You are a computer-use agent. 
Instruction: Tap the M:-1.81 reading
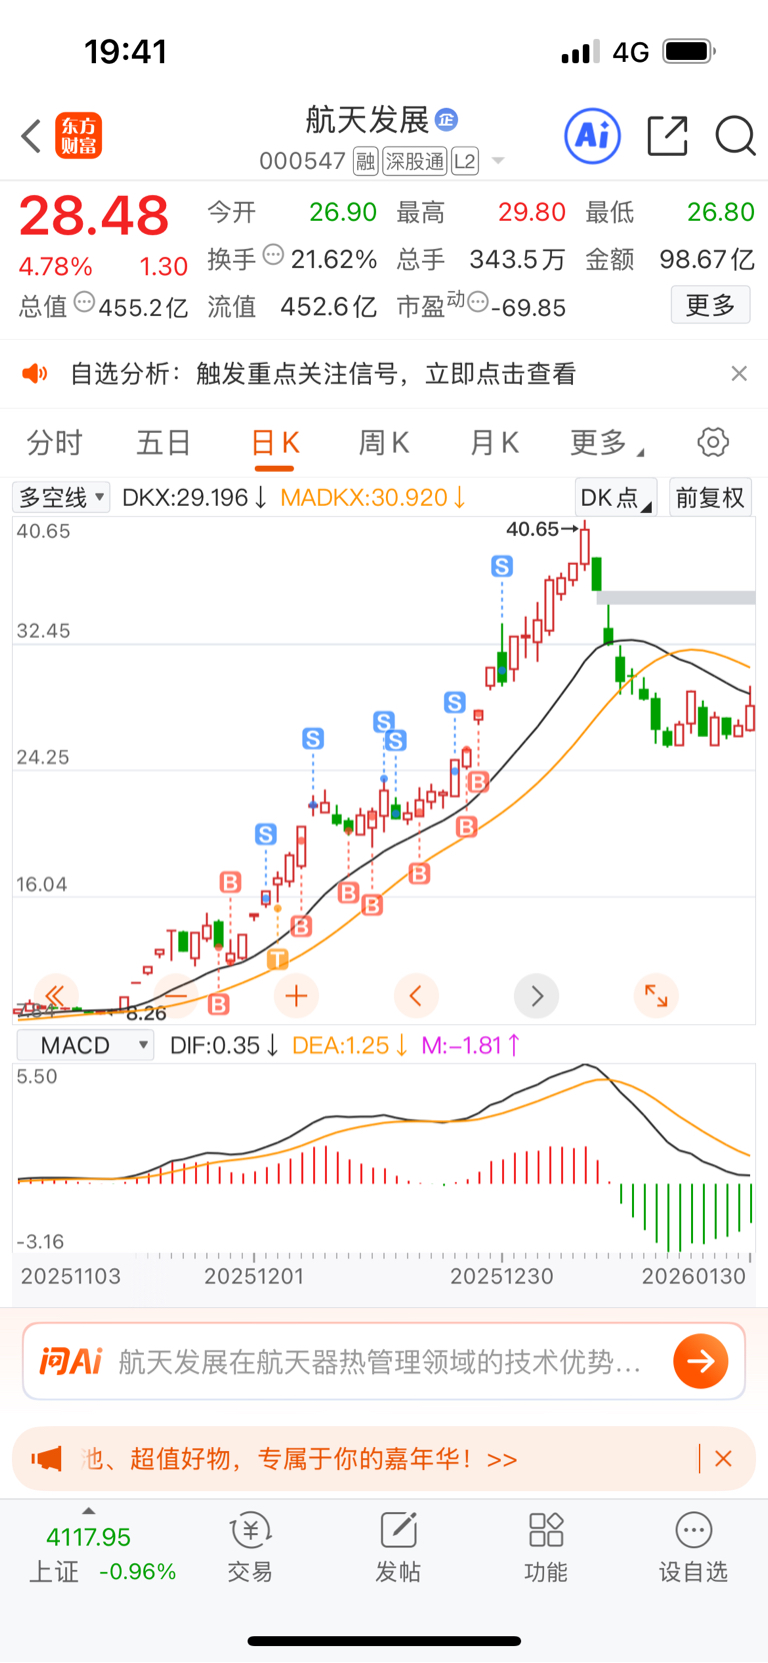pyautogui.click(x=471, y=1045)
